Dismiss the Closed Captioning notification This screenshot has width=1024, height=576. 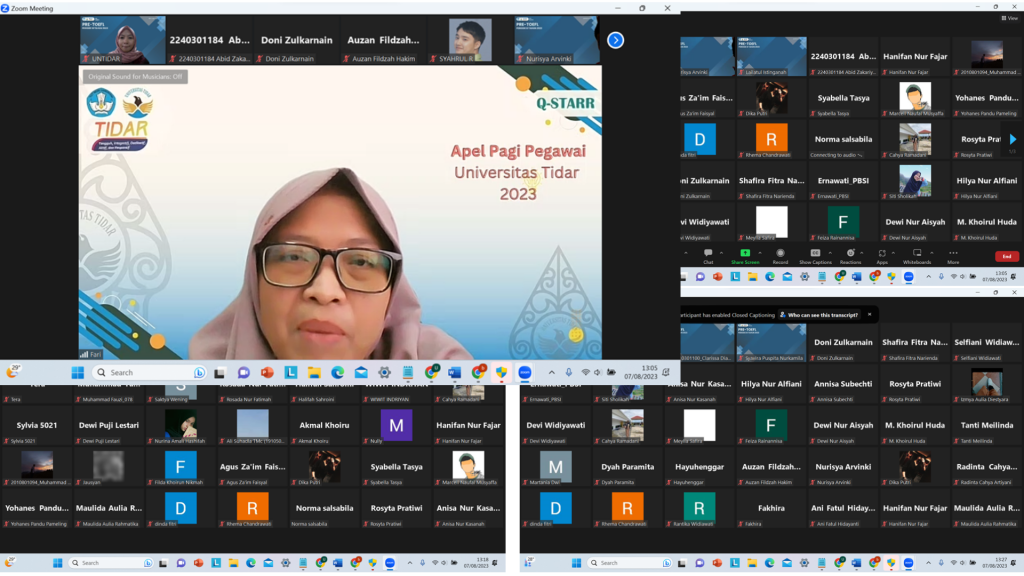click(x=869, y=315)
